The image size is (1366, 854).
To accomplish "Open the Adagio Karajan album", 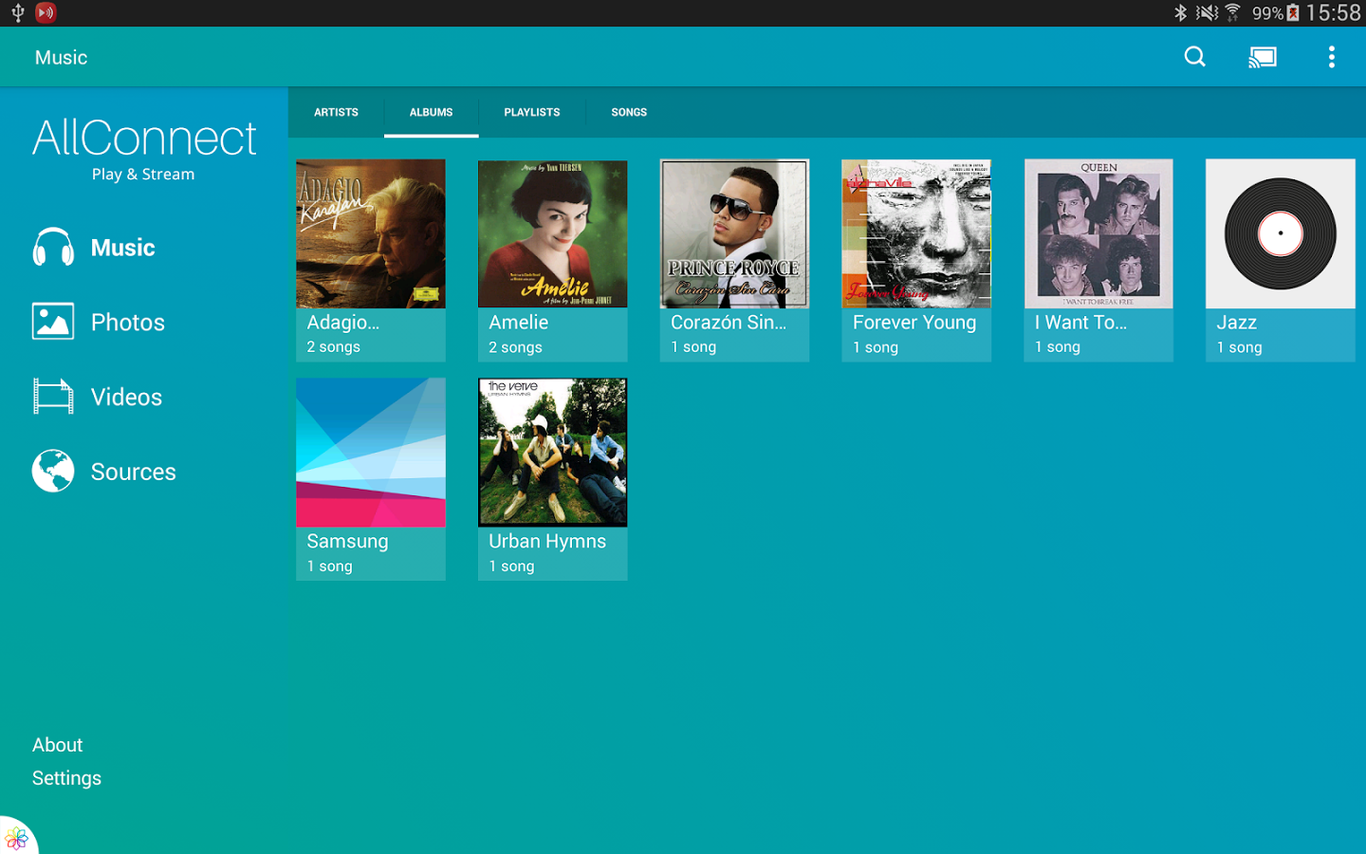I will [370, 234].
